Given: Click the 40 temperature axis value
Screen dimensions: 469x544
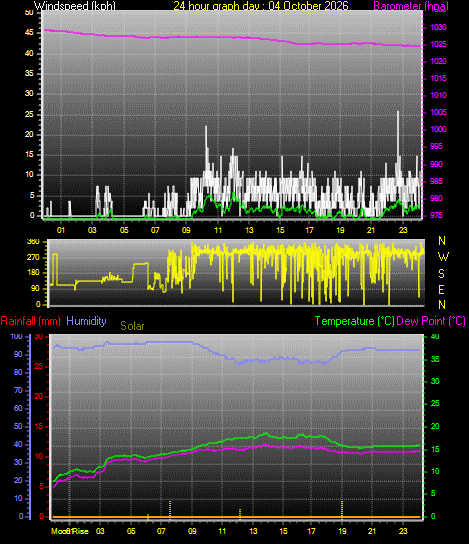Looking at the screenshot, I should (435, 337).
